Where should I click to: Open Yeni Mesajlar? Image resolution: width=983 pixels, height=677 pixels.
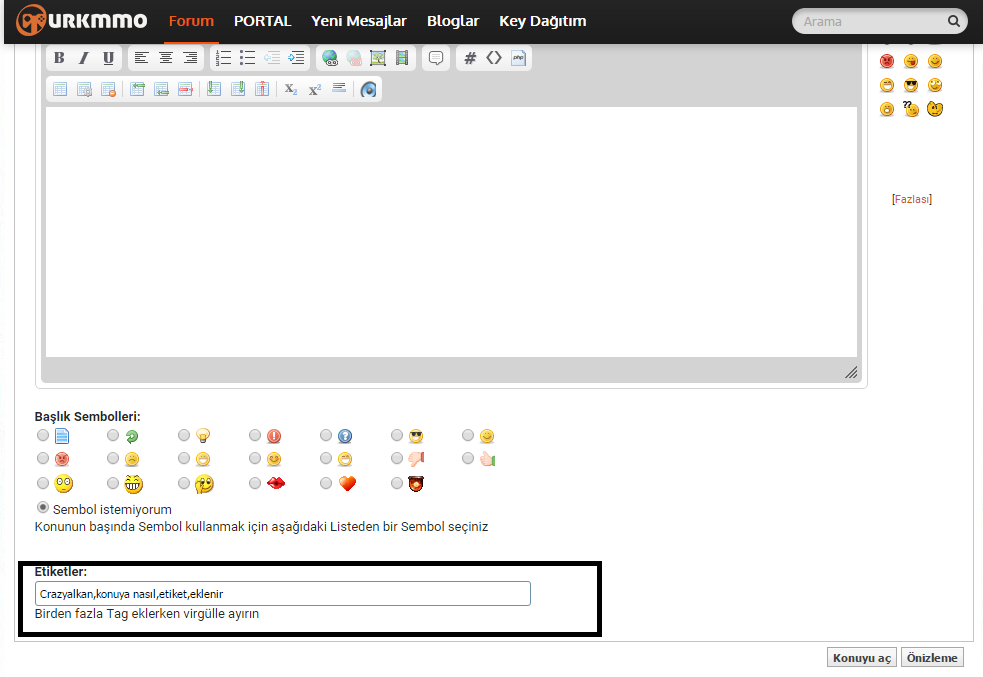pos(359,21)
